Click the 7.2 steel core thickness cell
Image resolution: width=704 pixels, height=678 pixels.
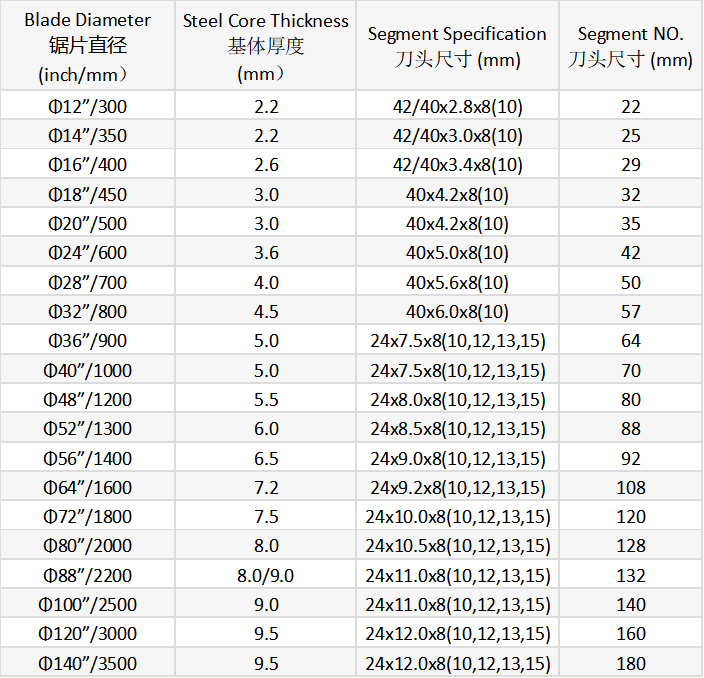click(x=265, y=487)
